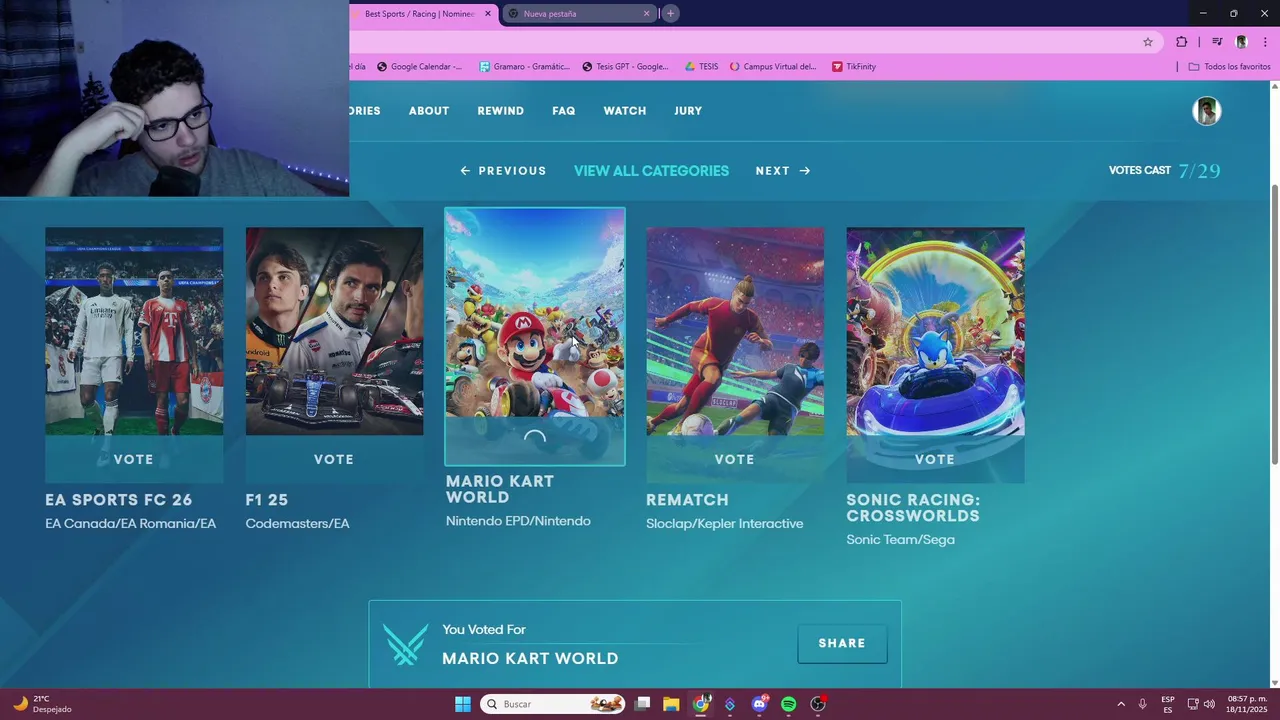The image size is (1280, 720).
Task: Click the Chrome icon on the taskbar
Action: tap(701, 704)
